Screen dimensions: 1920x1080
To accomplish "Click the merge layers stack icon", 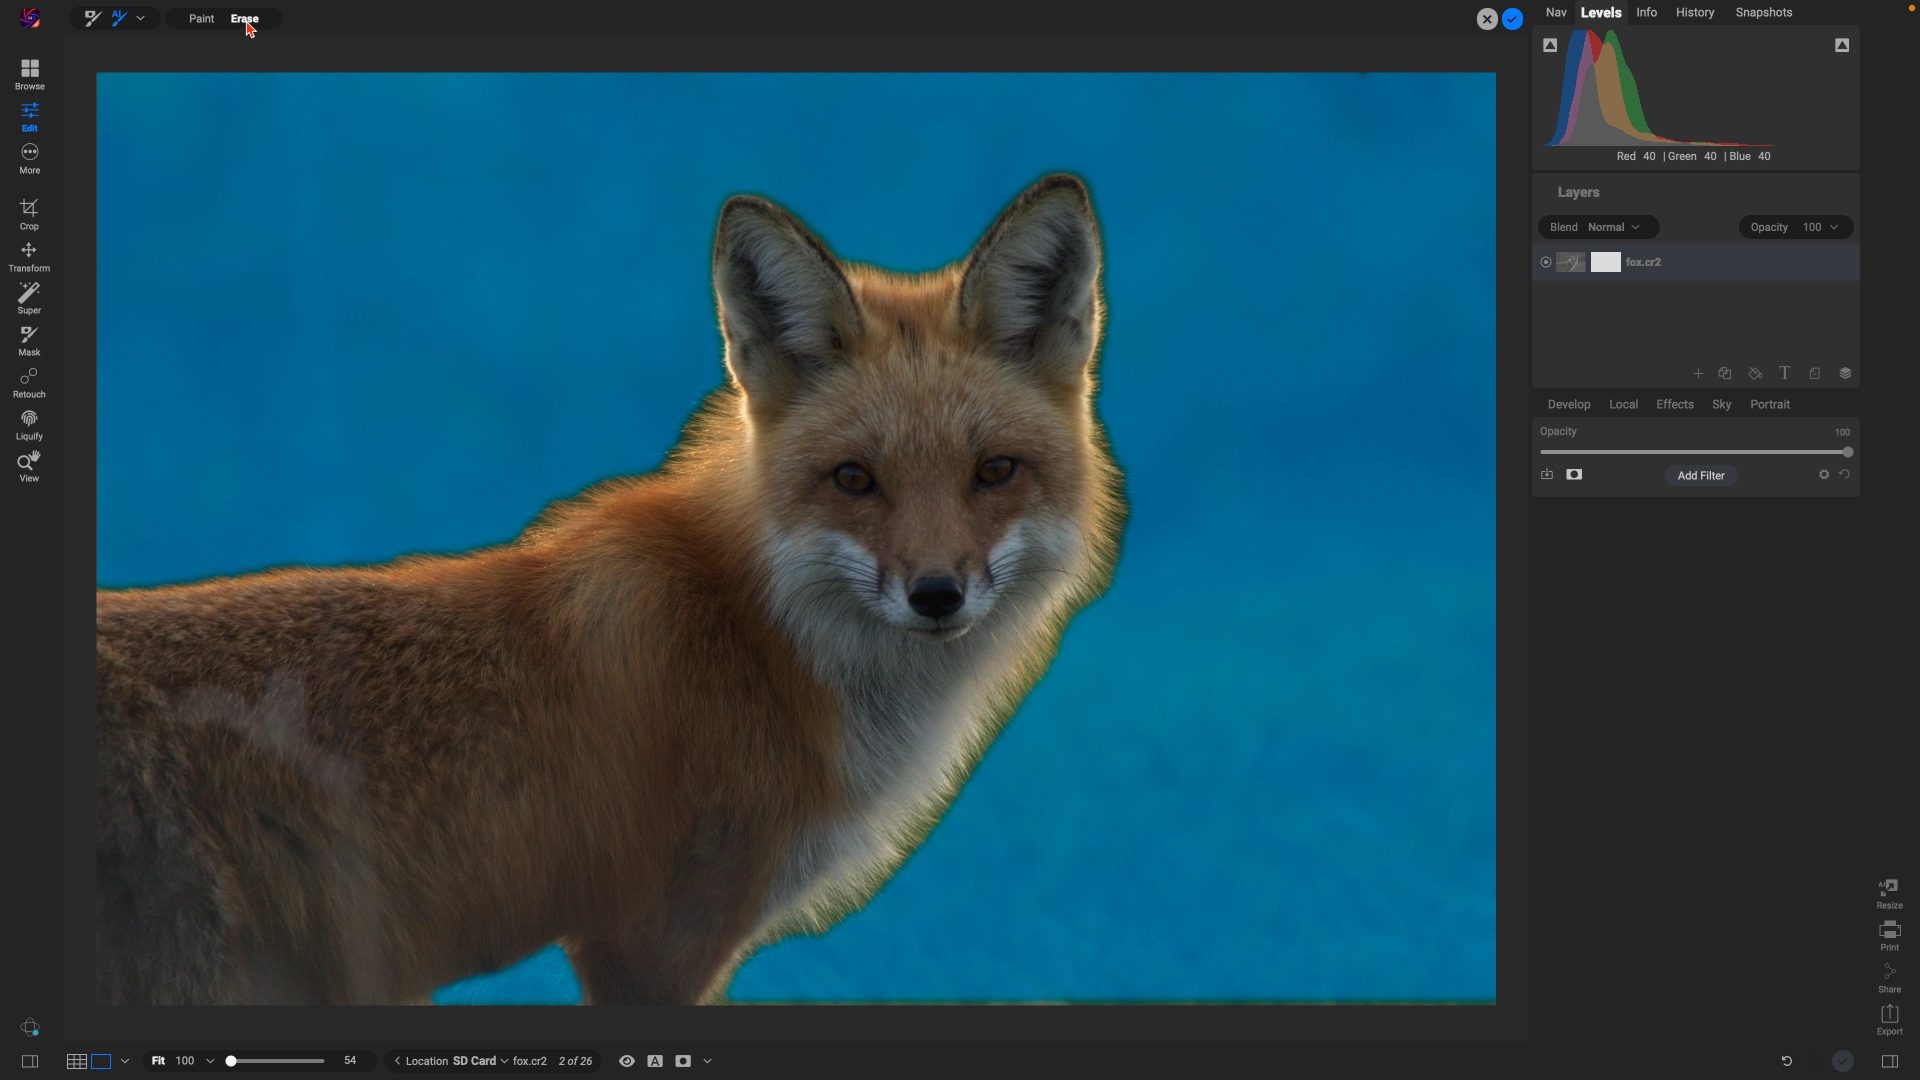I will coord(1845,374).
